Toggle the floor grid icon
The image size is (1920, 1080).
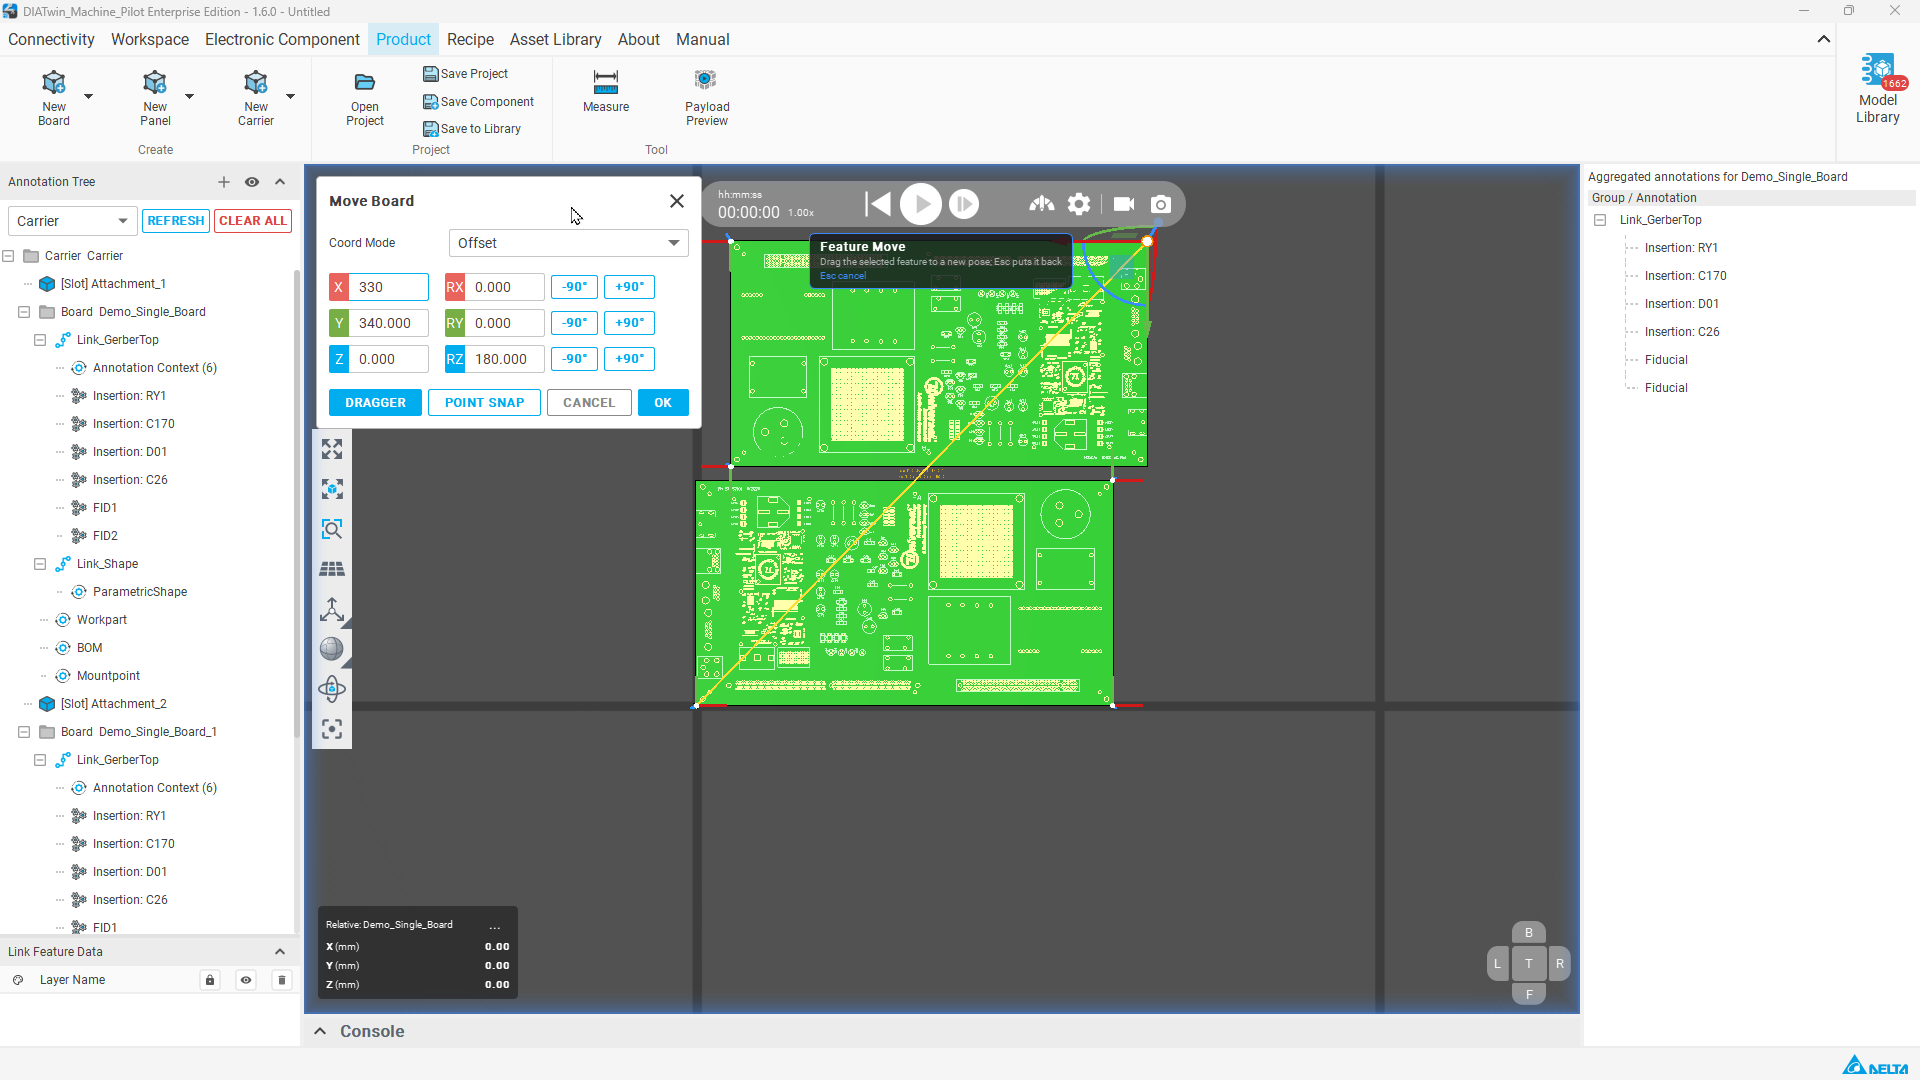click(332, 569)
